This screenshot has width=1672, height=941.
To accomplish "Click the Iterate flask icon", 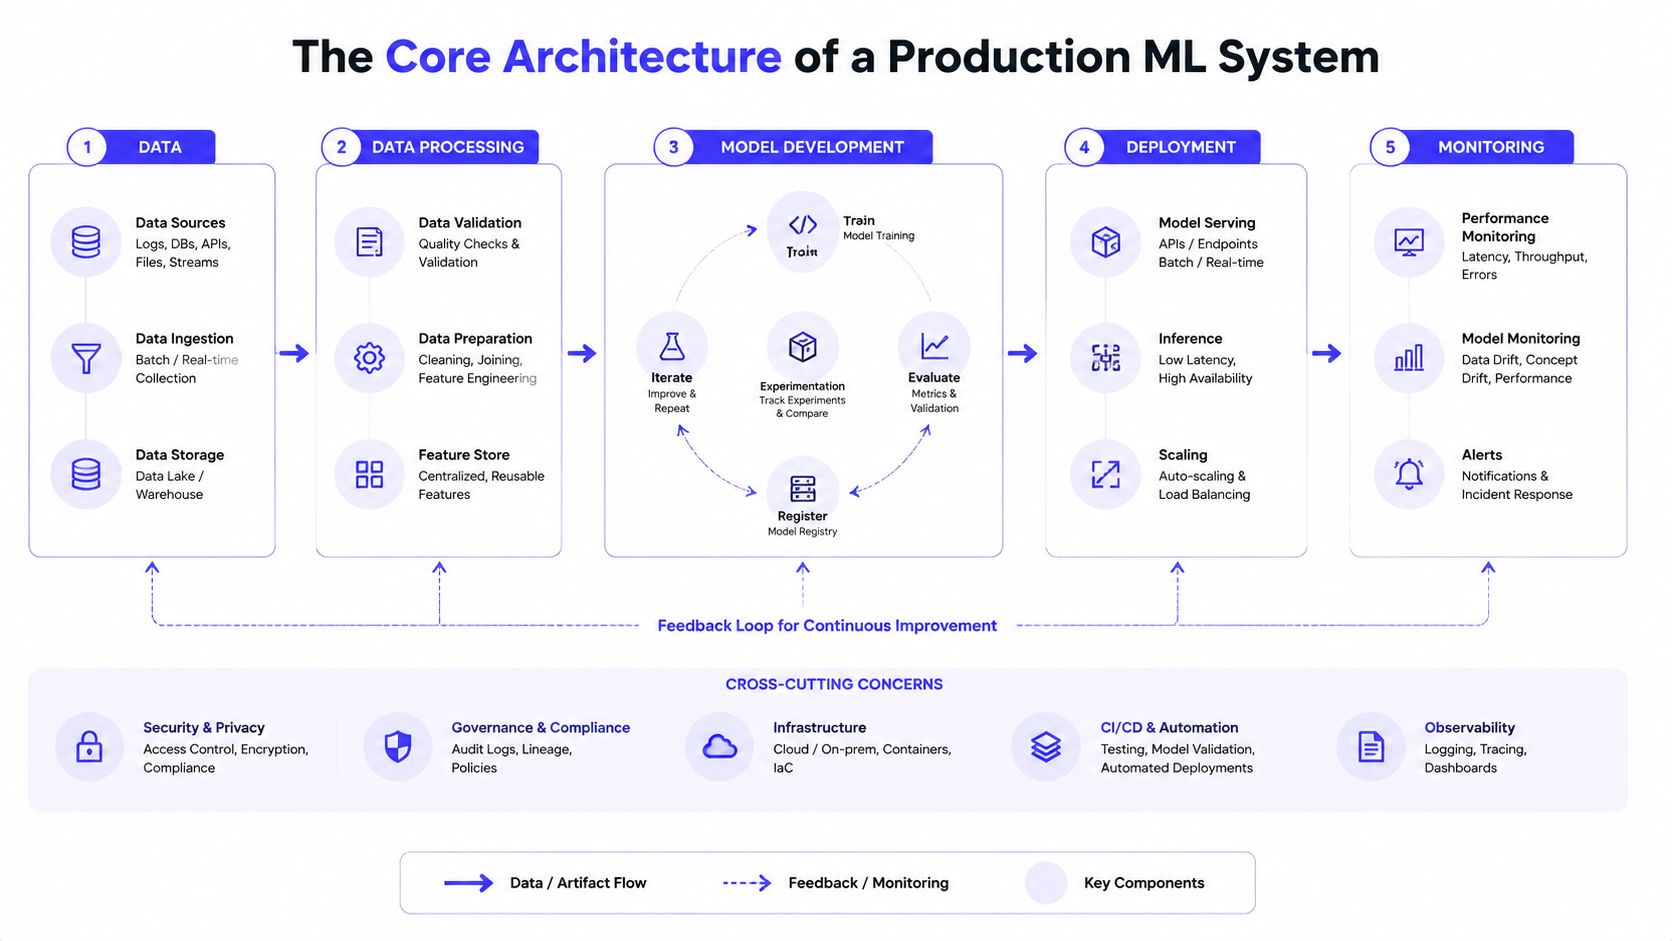I will [672, 347].
